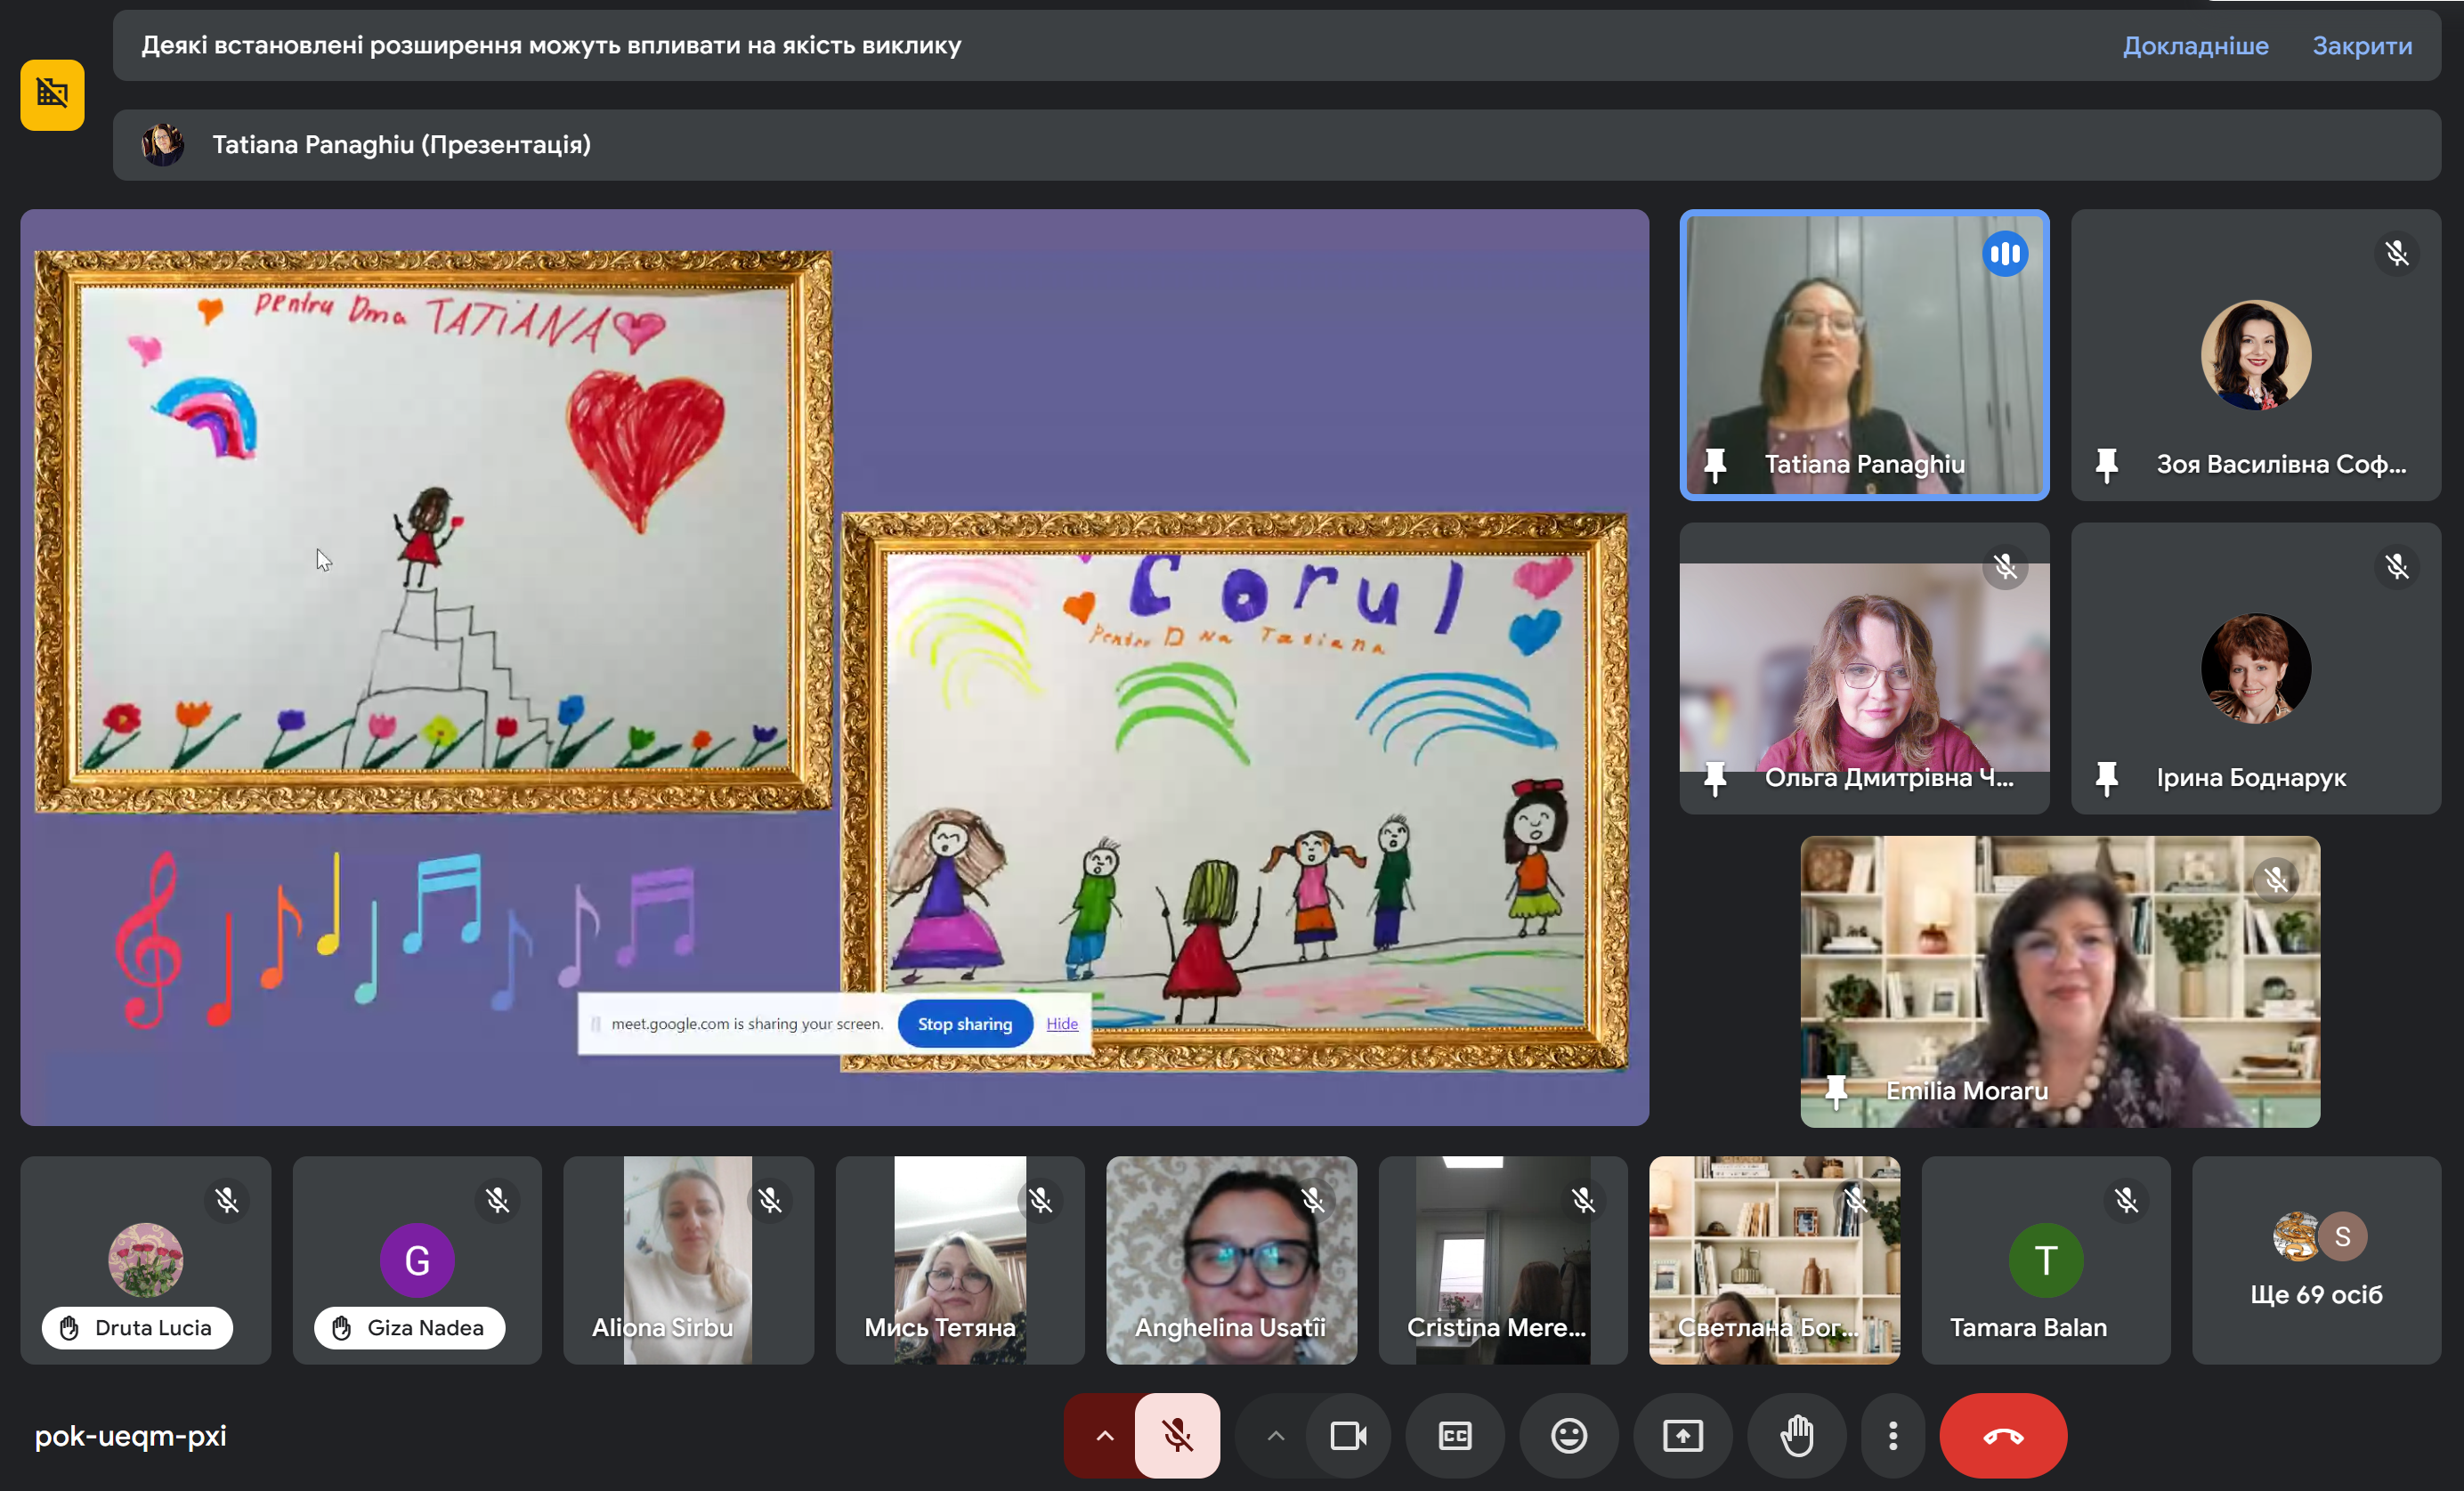Open the emoji reactions button
Image resolution: width=2464 pixels, height=1491 pixels.
(x=1569, y=1436)
